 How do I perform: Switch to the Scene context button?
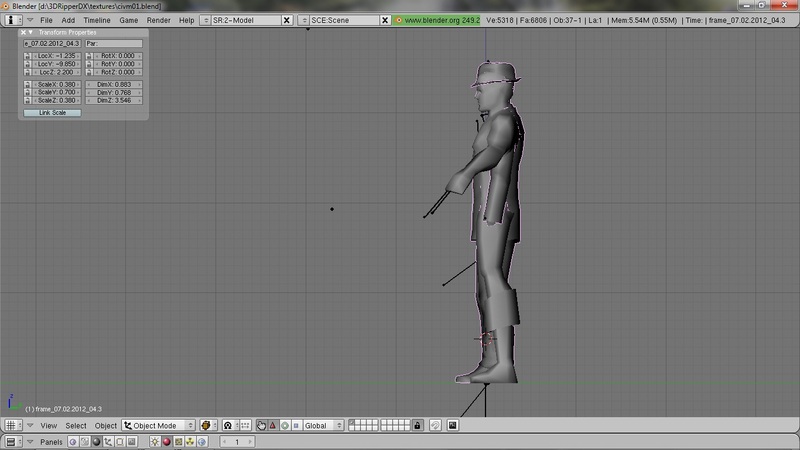point(132,441)
